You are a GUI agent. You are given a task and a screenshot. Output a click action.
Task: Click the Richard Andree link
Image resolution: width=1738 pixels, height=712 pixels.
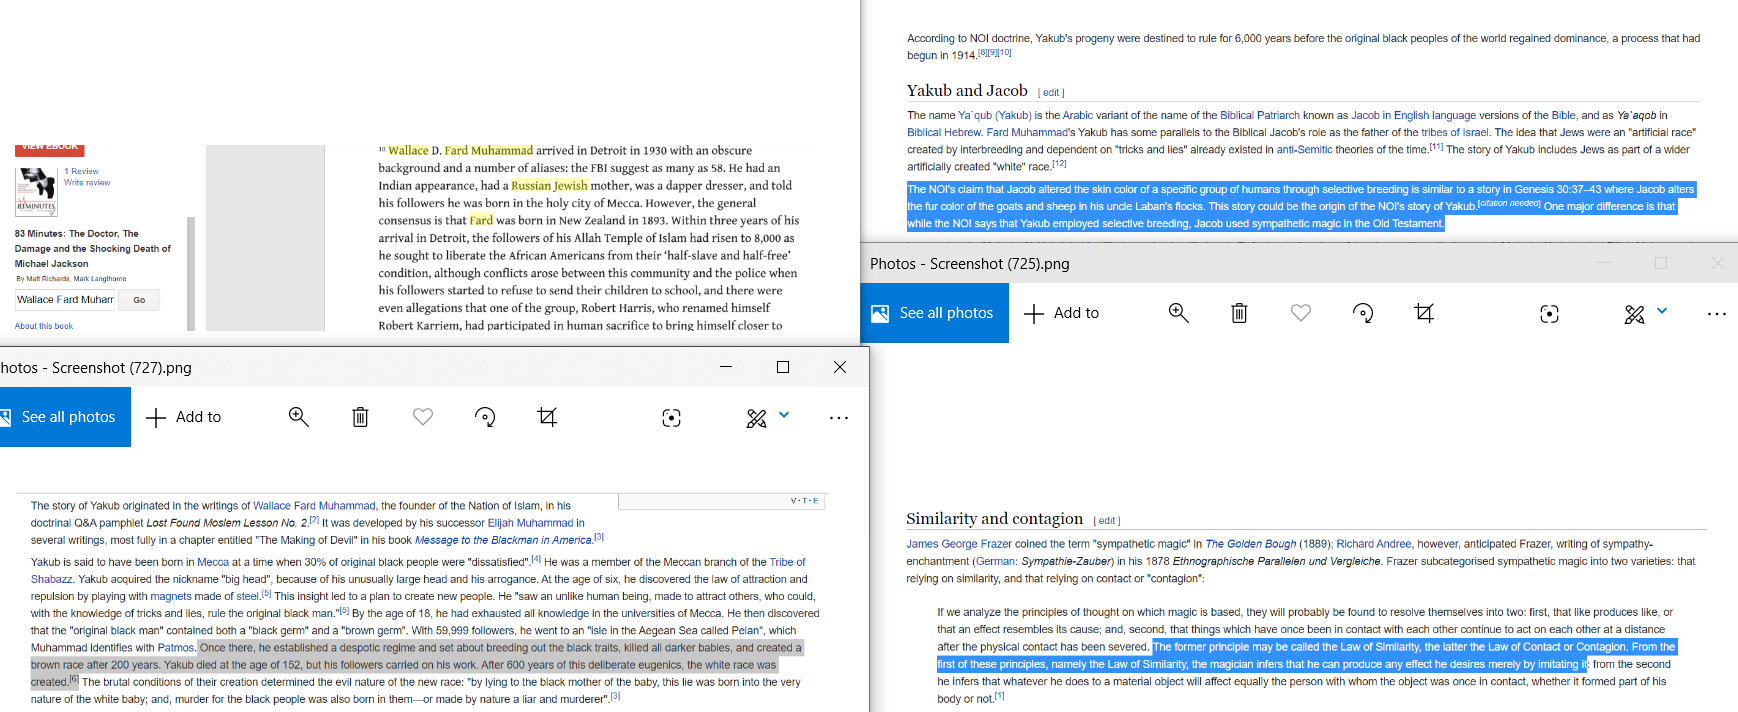point(1374,544)
